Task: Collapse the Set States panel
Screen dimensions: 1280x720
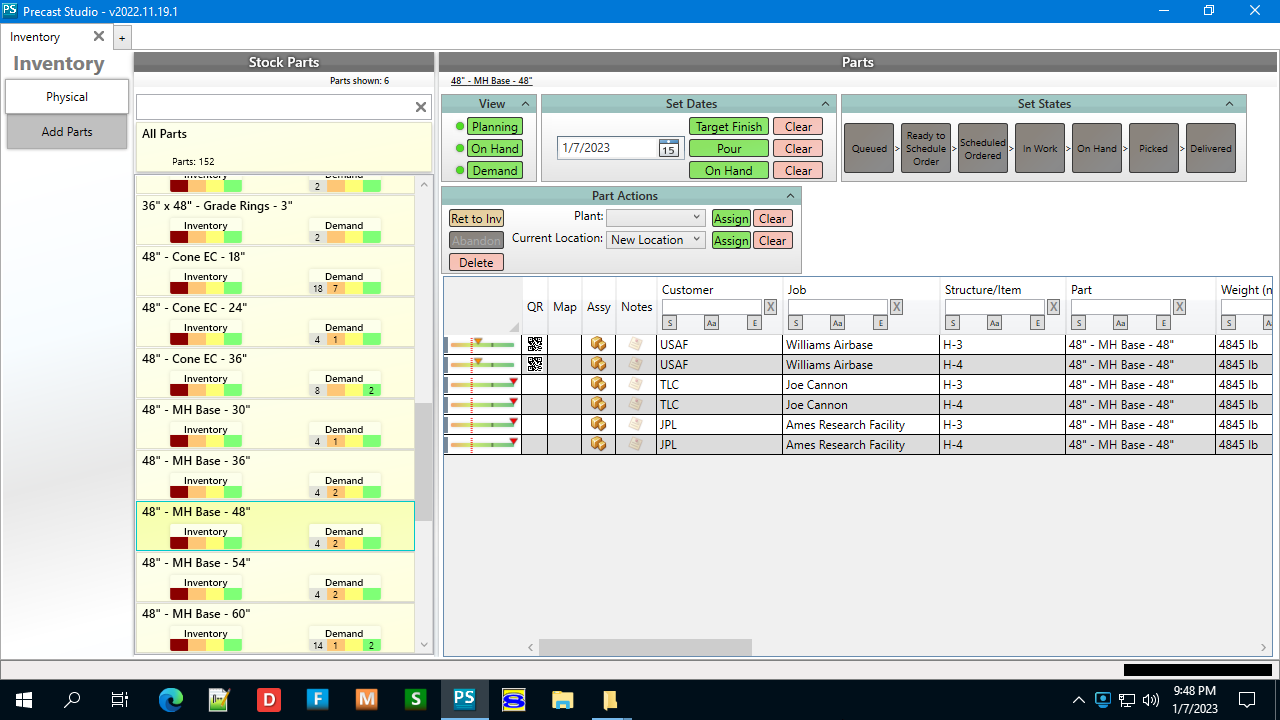Action: click(x=1229, y=104)
